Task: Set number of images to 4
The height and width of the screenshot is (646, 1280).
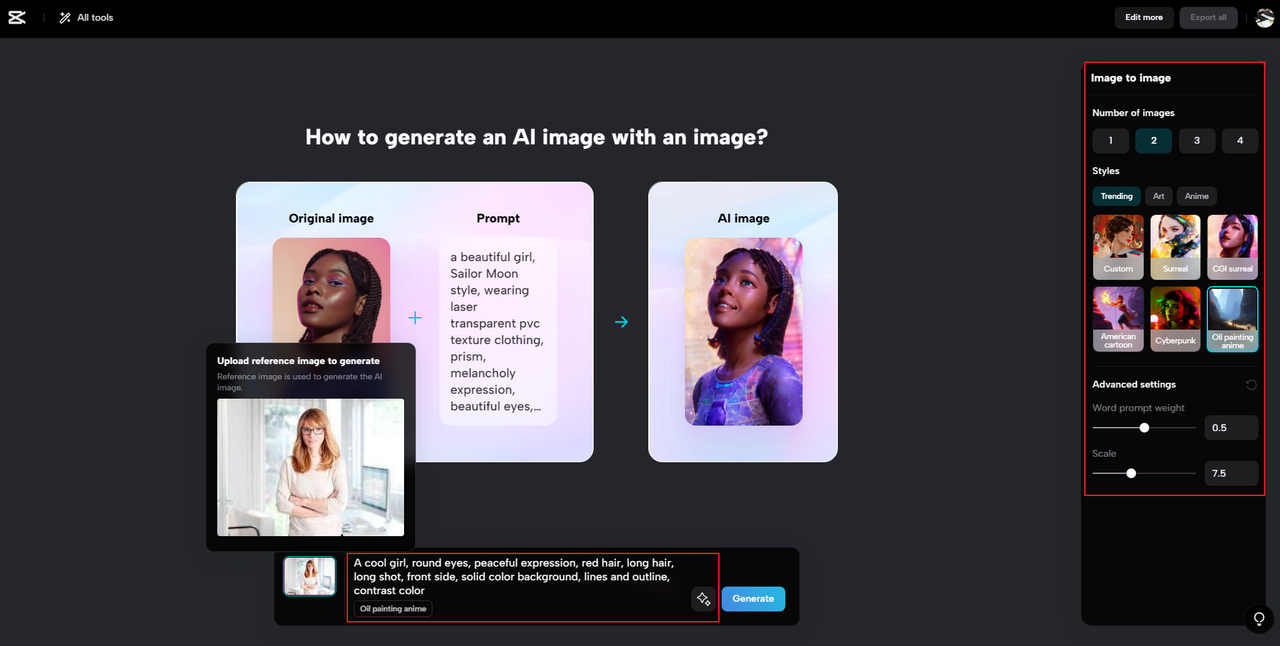Action: pyautogui.click(x=1240, y=141)
